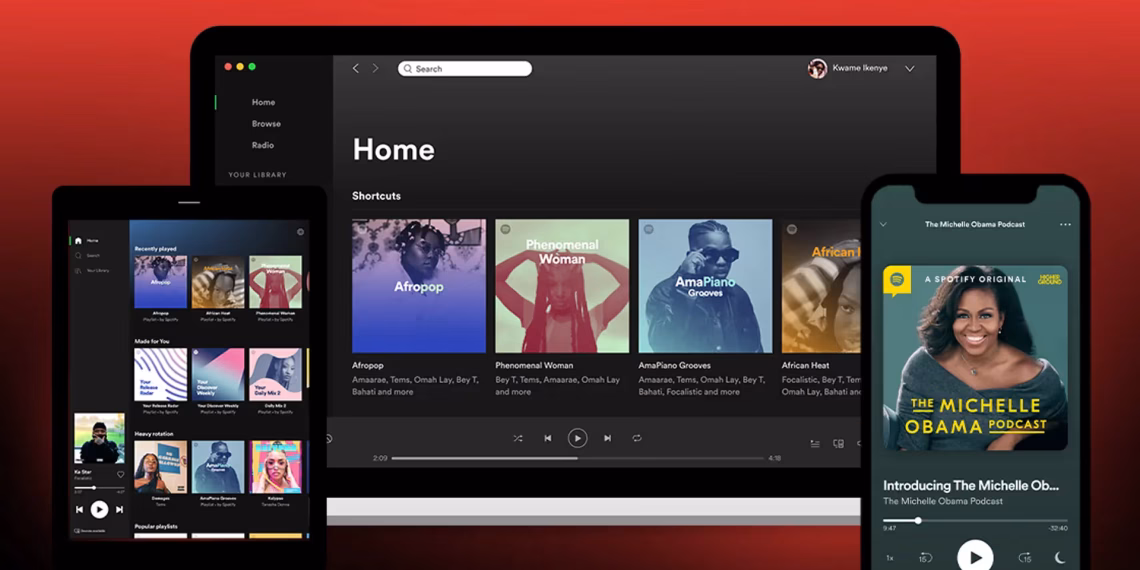Click the Your Library icon in tablet sidebar

pos(79,270)
